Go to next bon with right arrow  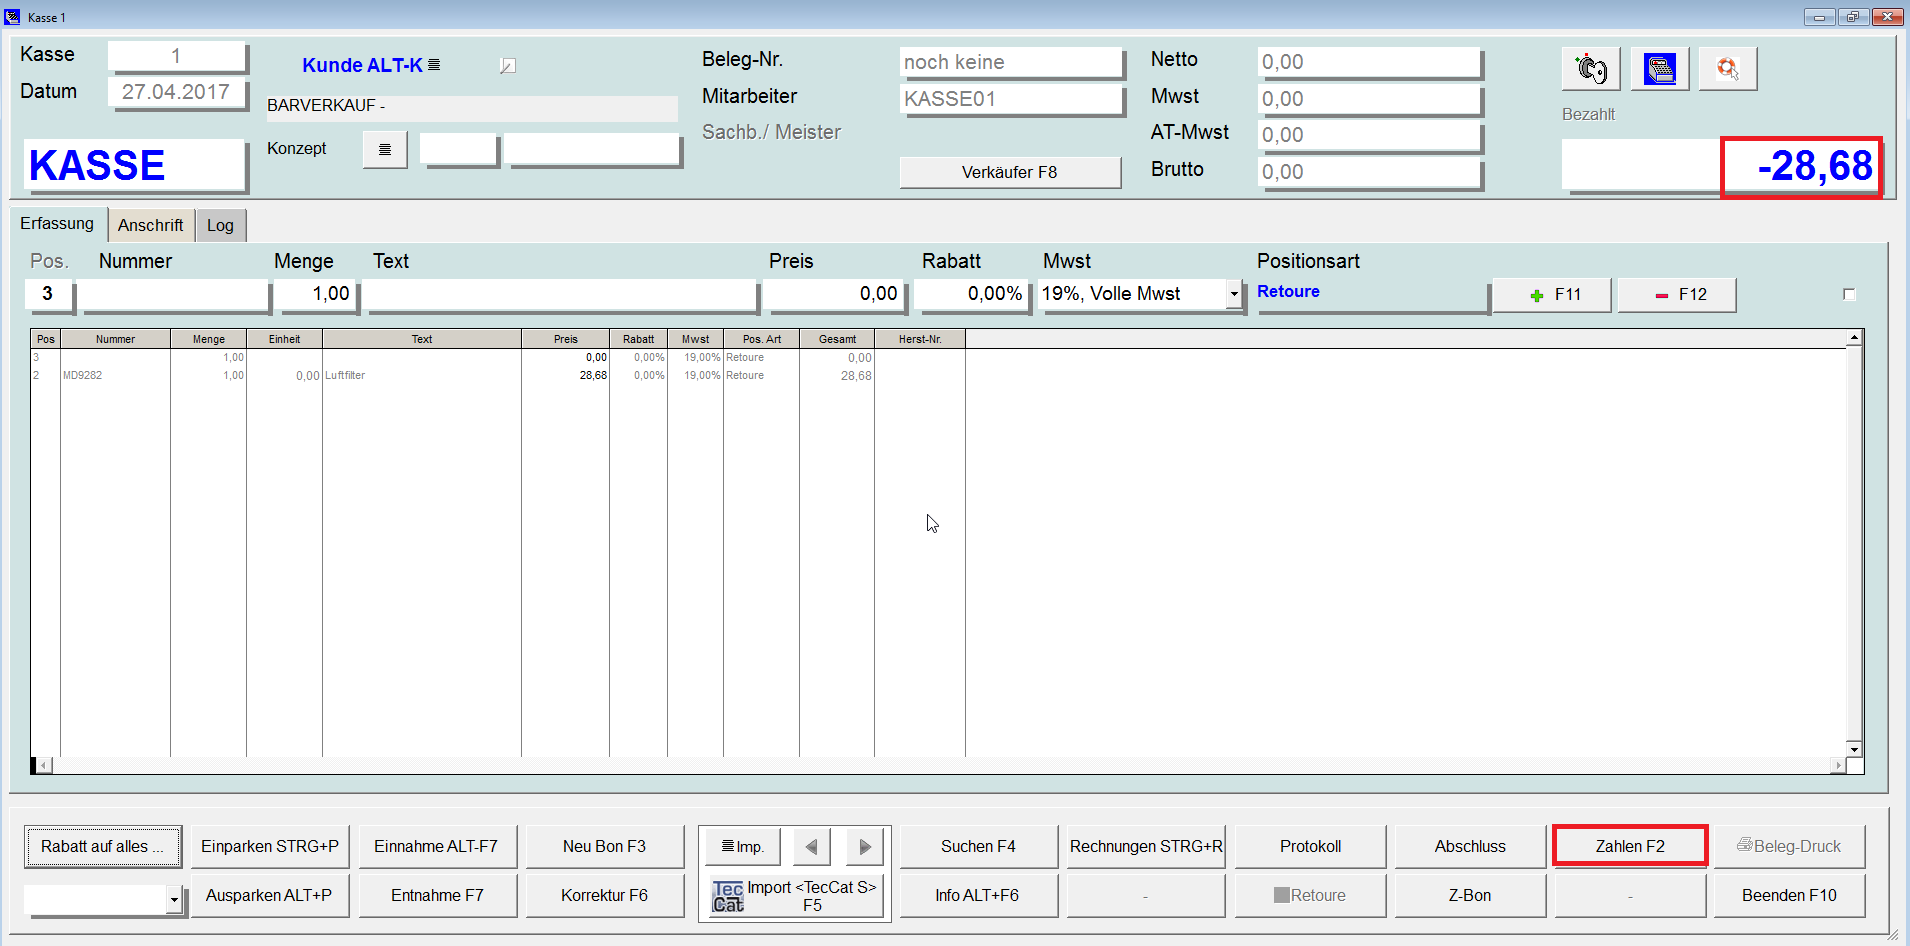coord(865,847)
